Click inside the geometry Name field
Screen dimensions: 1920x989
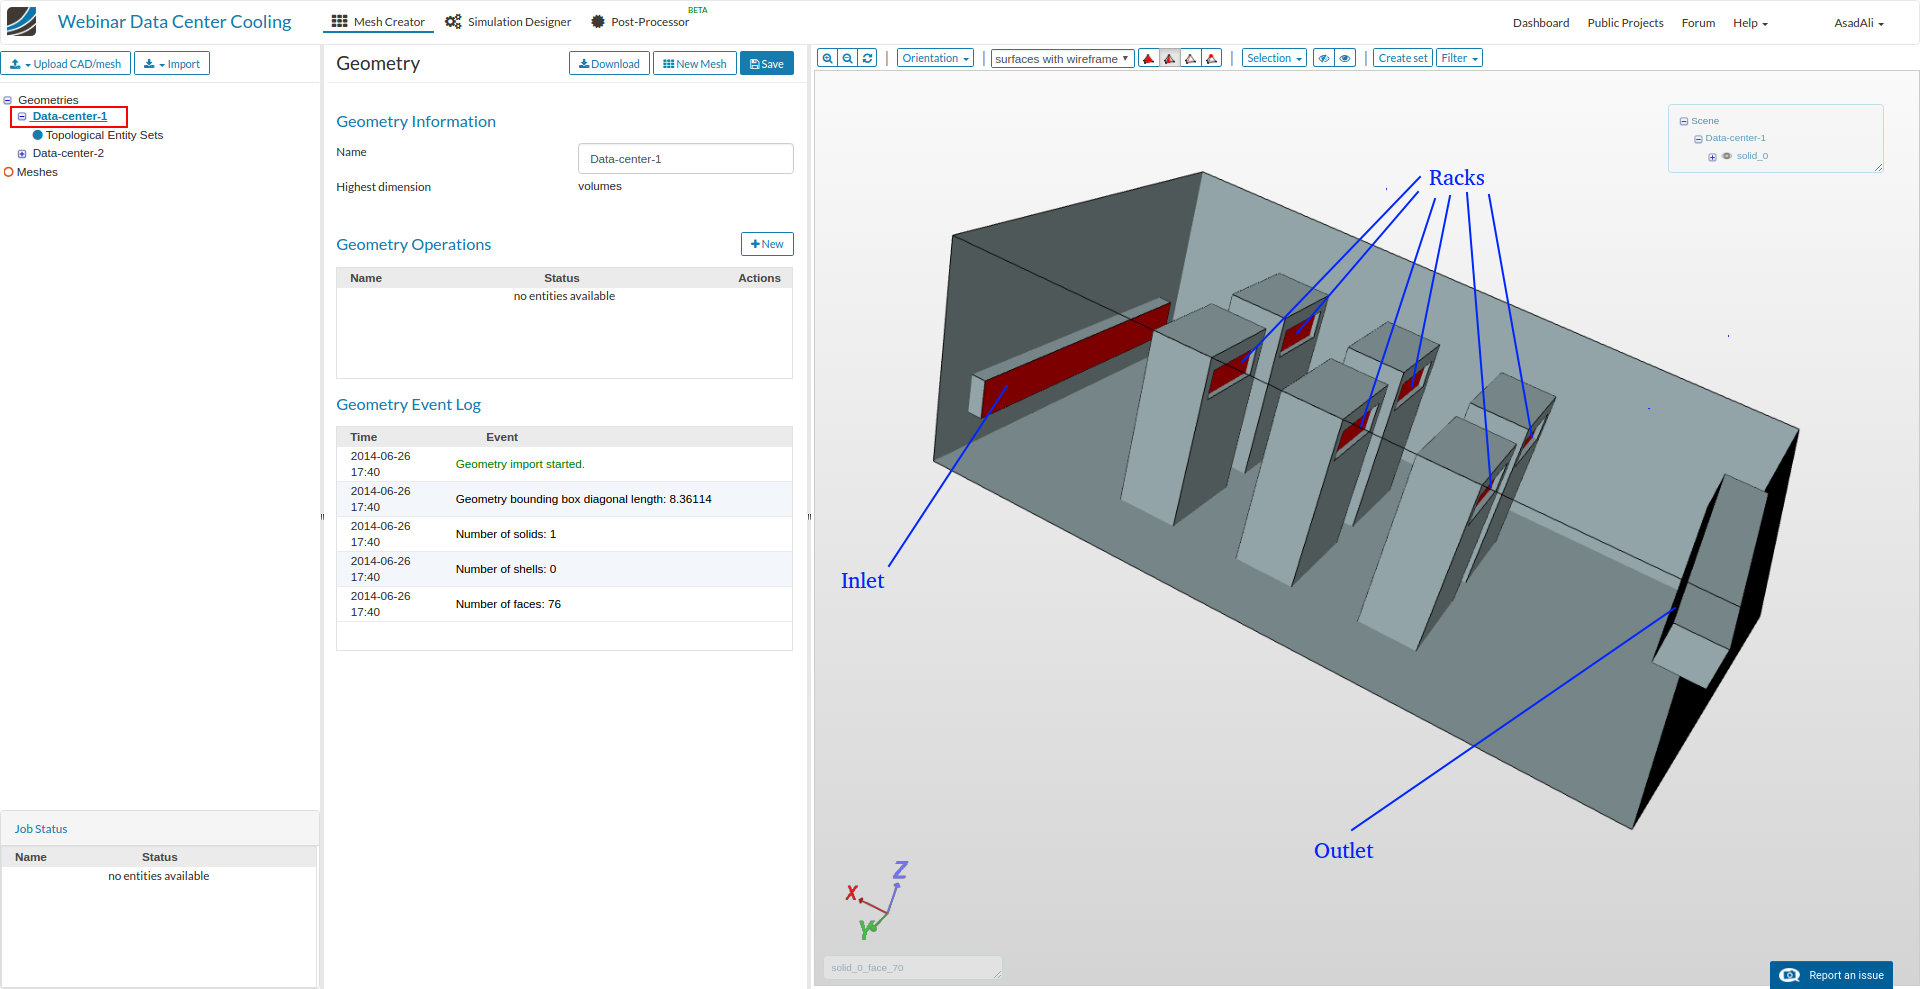(x=685, y=158)
